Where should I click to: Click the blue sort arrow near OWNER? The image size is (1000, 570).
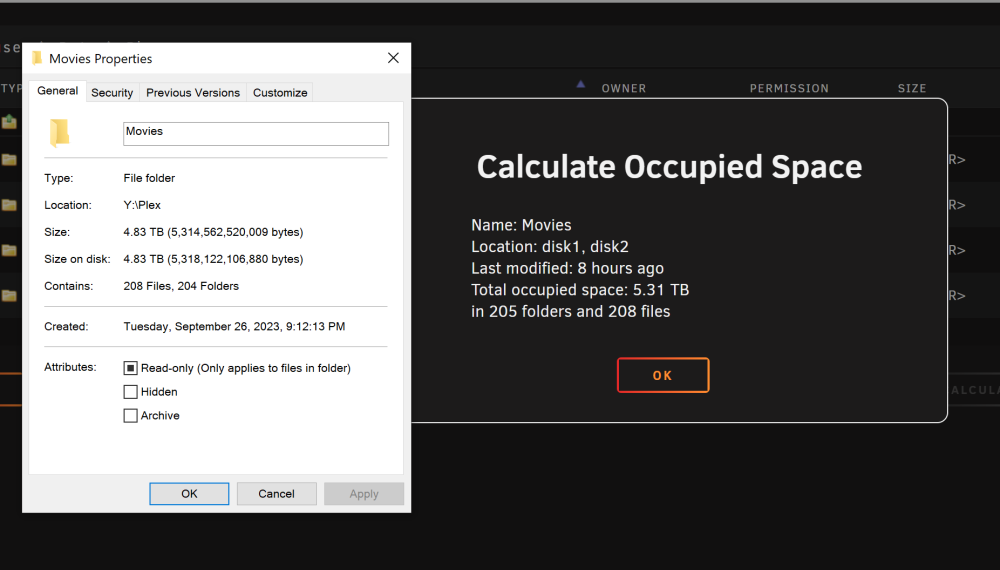[580, 84]
